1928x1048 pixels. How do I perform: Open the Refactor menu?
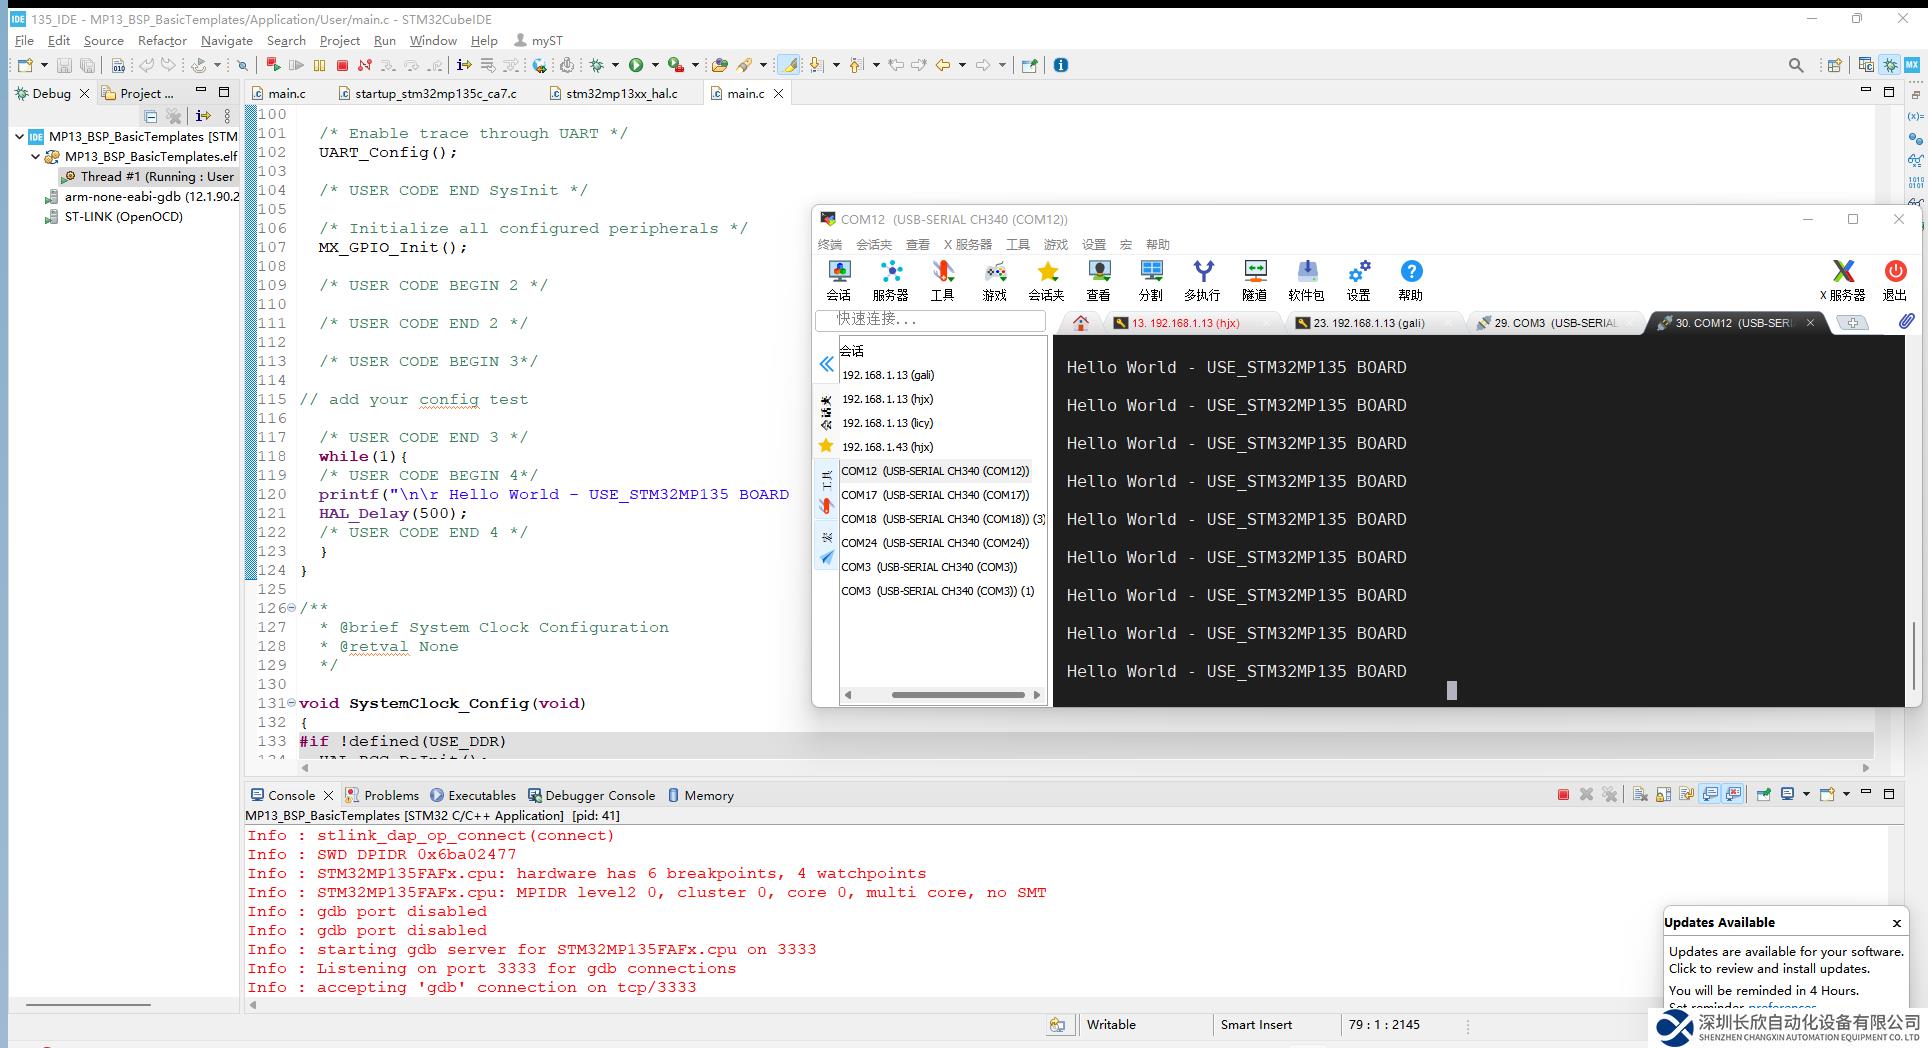162,41
